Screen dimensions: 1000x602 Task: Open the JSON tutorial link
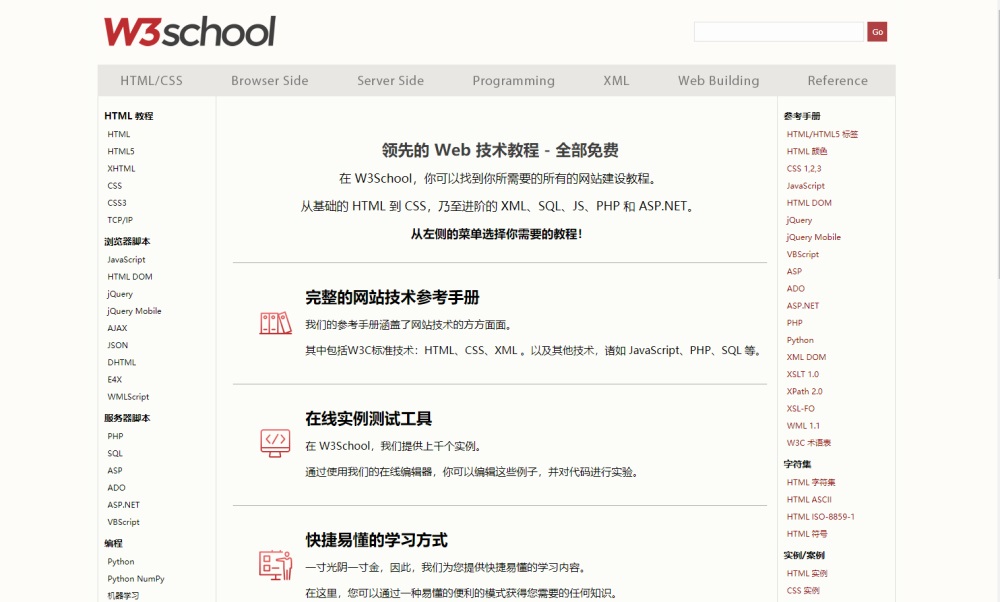pos(117,345)
